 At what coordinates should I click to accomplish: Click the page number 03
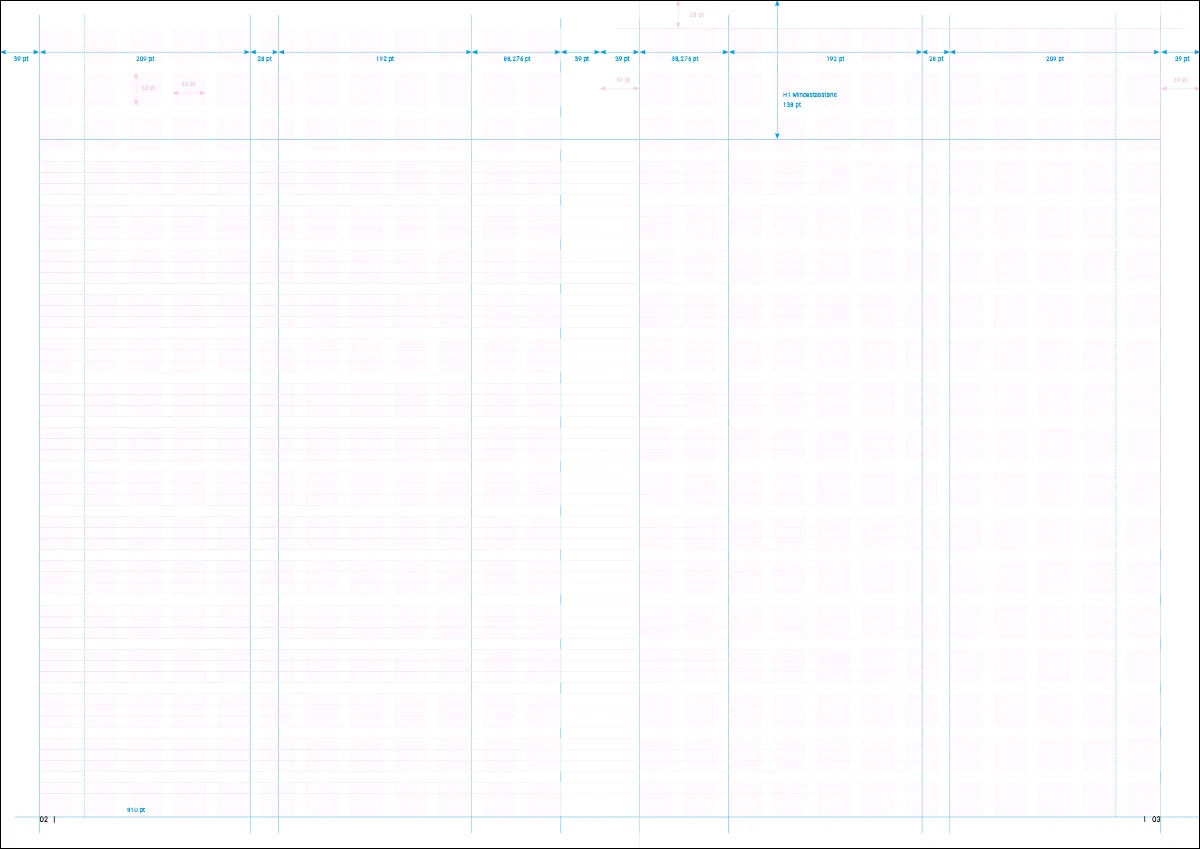pyautogui.click(x=1156, y=819)
